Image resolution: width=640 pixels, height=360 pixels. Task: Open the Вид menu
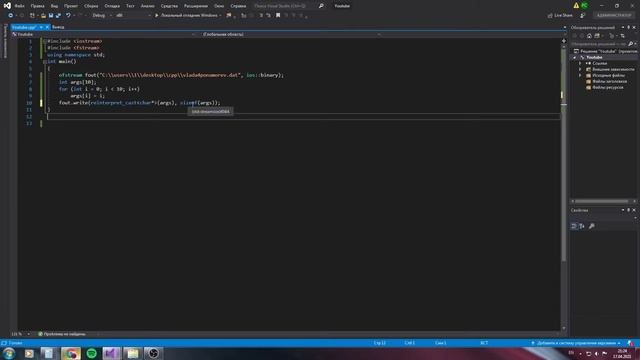tap(54, 6)
